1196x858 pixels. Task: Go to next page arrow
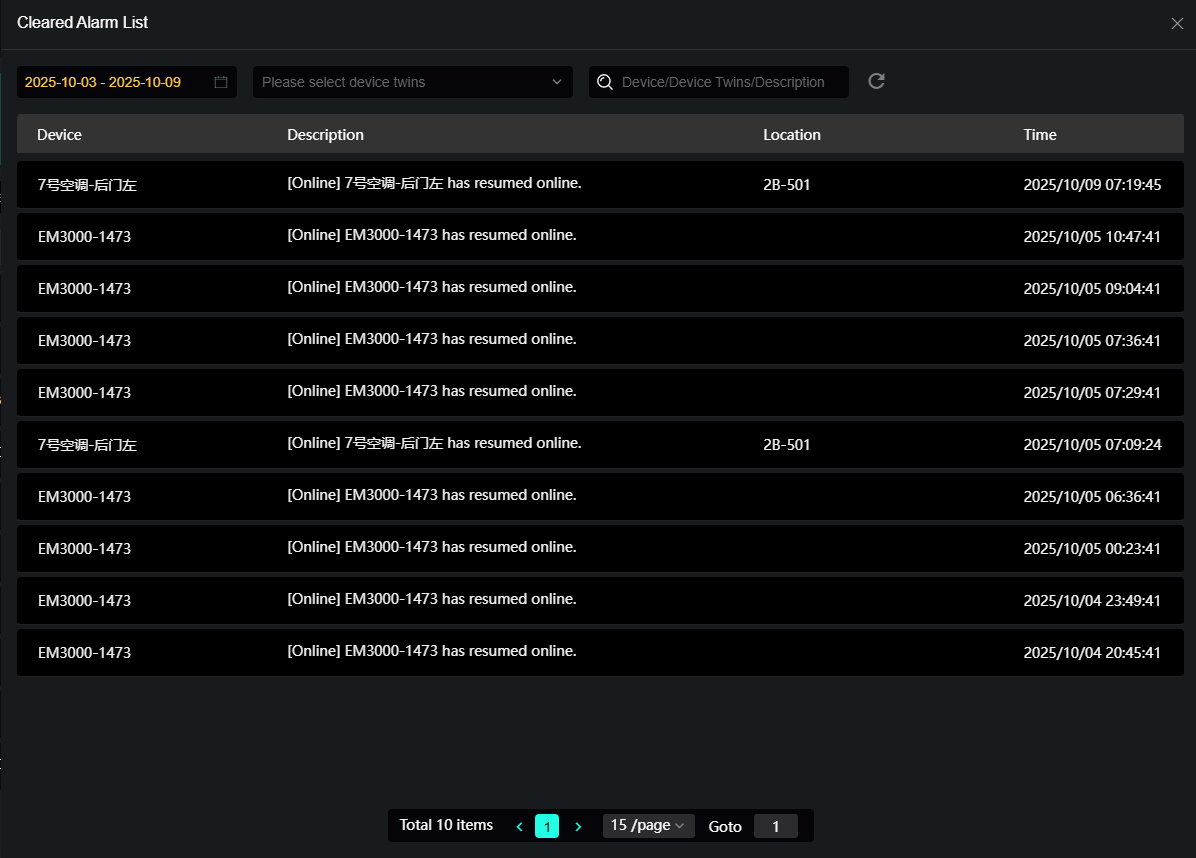click(578, 826)
